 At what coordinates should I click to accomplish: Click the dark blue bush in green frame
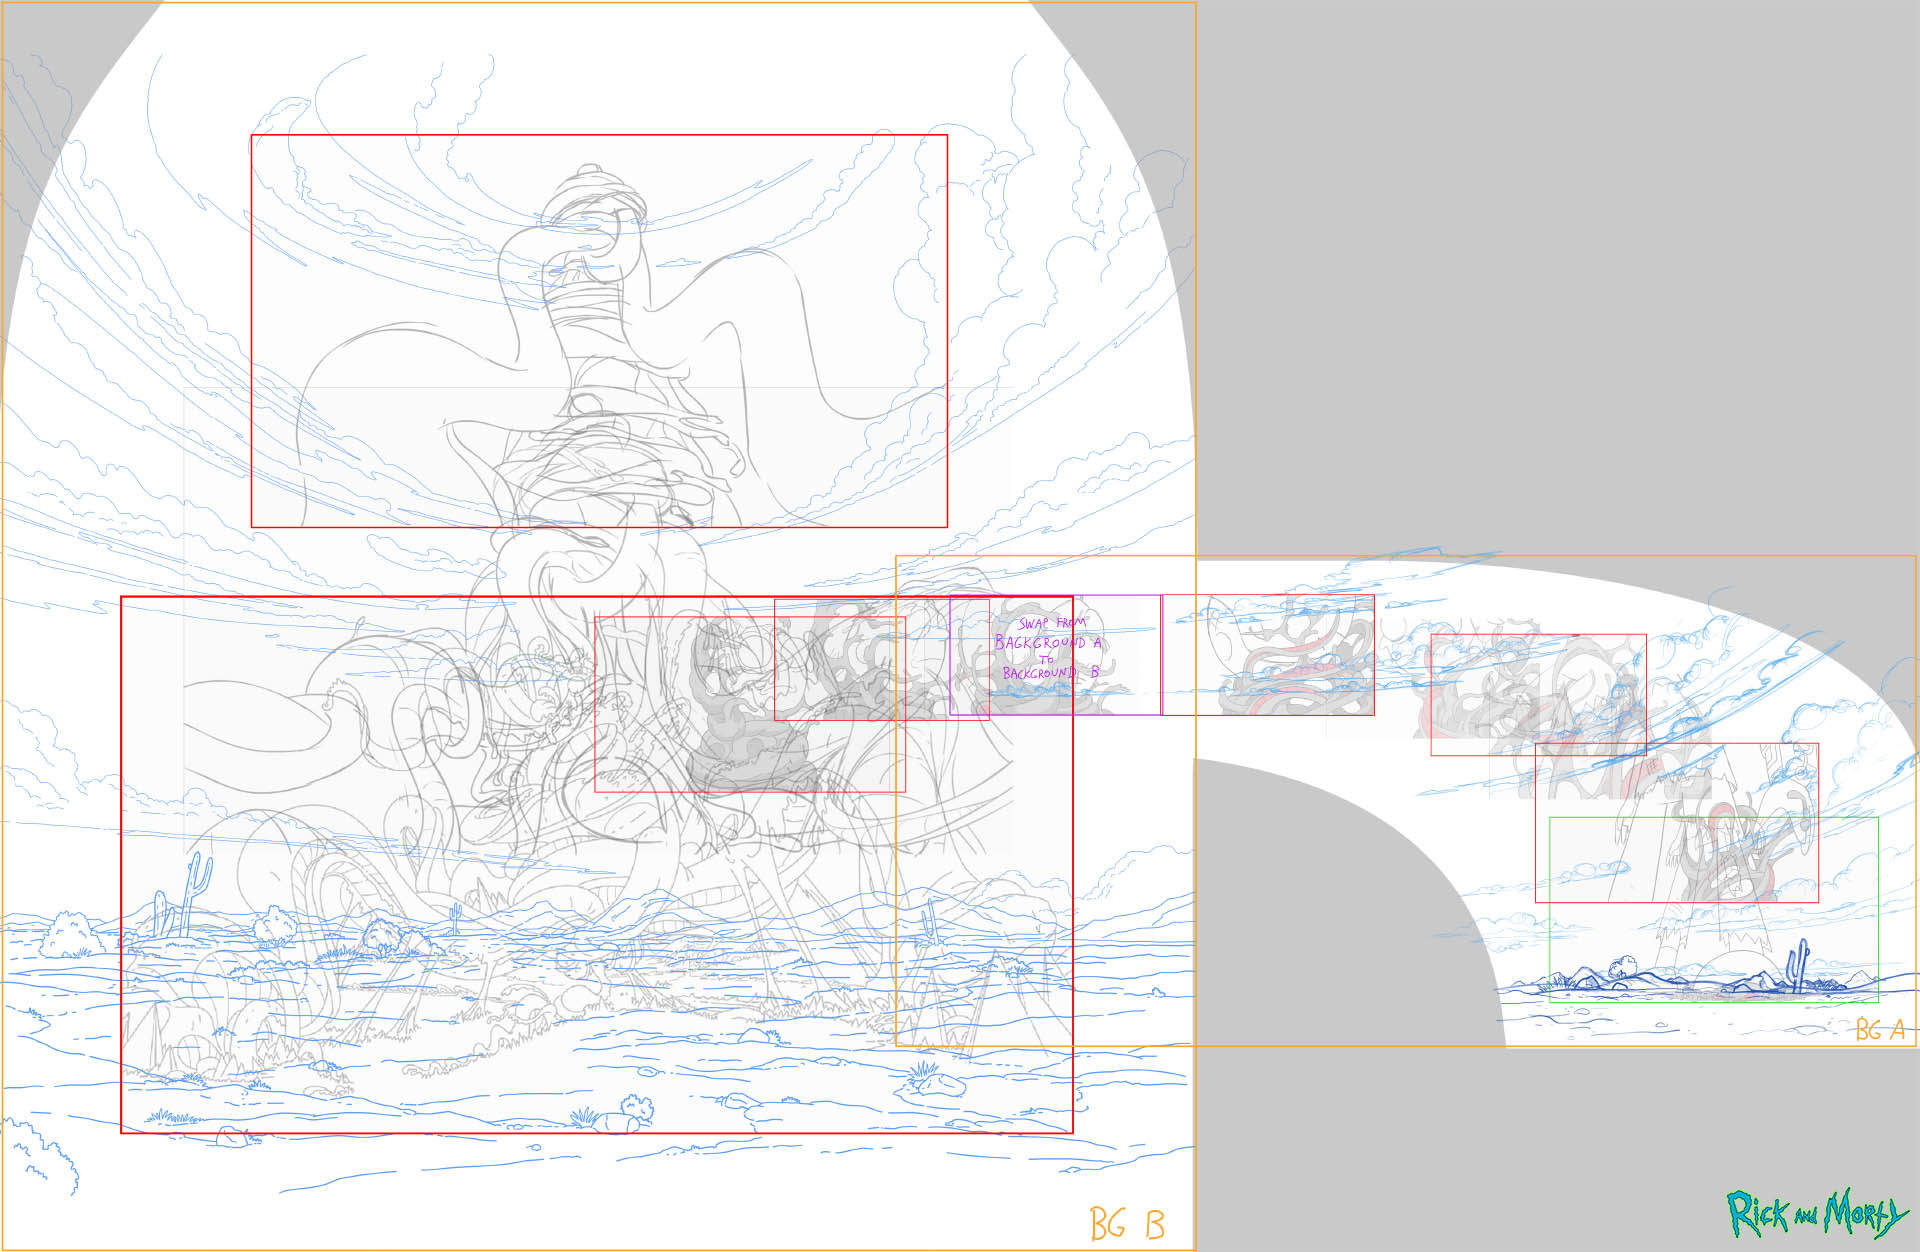[1620, 967]
